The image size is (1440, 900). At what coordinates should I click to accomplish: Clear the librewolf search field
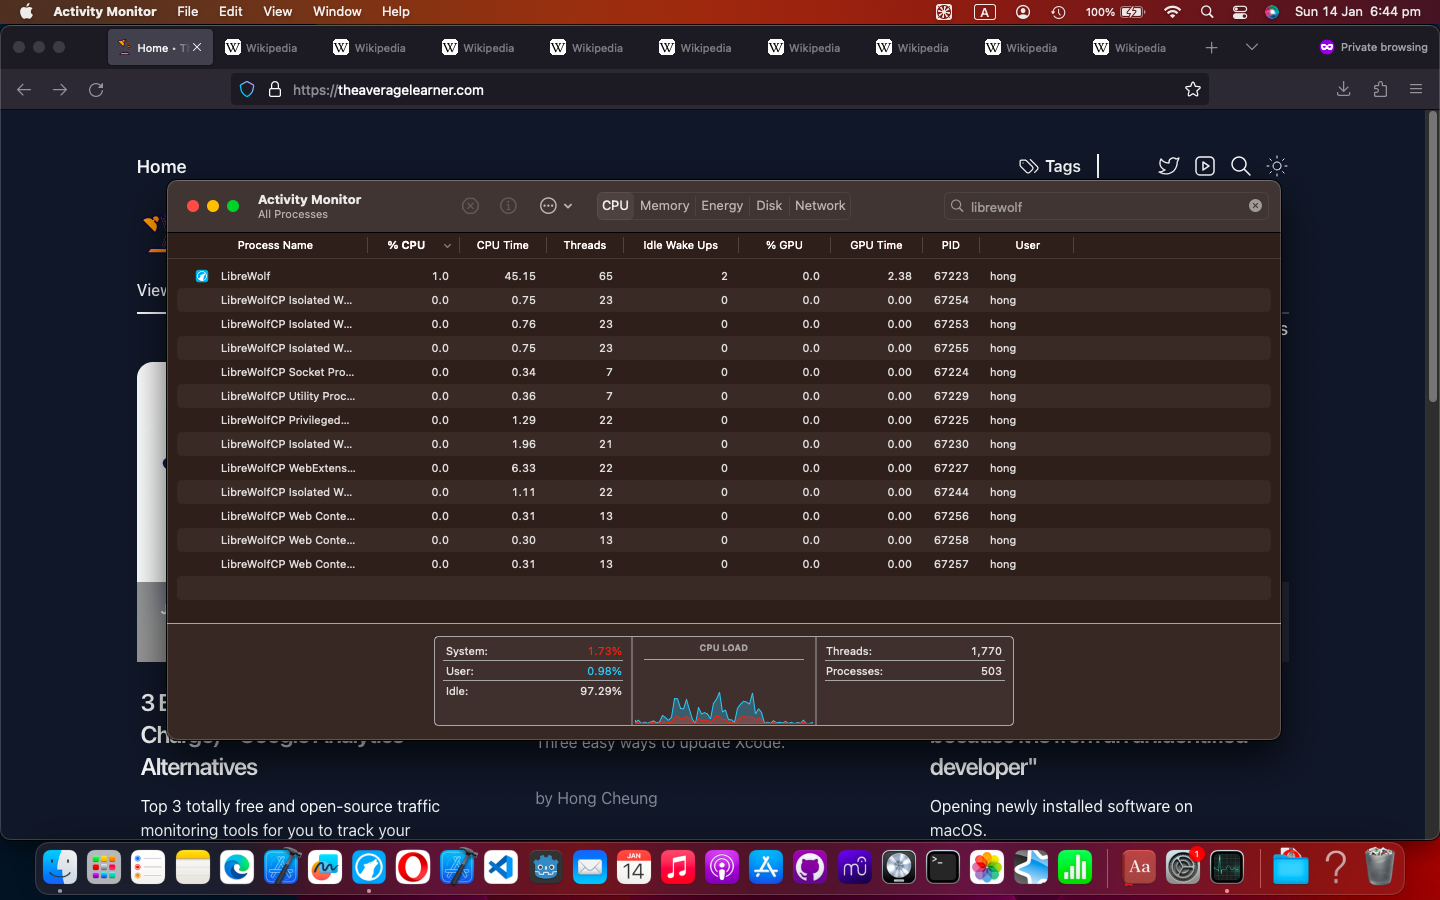(x=1255, y=206)
